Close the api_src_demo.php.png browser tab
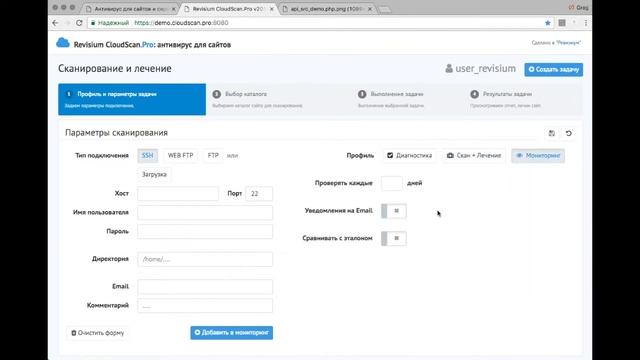Image resolution: width=640 pixels, height=360 pixels. click(x=370, y=9)
